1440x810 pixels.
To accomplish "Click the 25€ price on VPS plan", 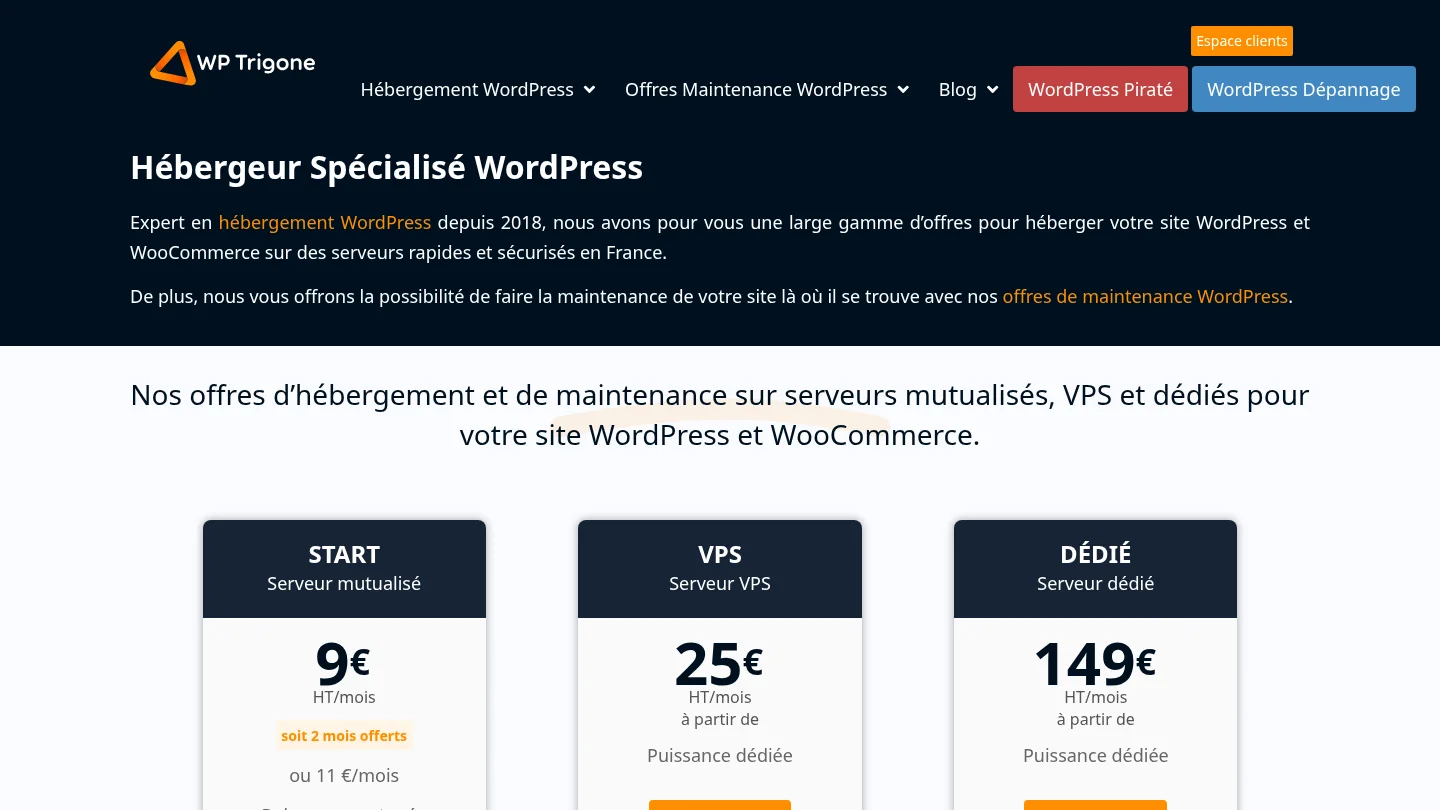I will coord(719,662).
